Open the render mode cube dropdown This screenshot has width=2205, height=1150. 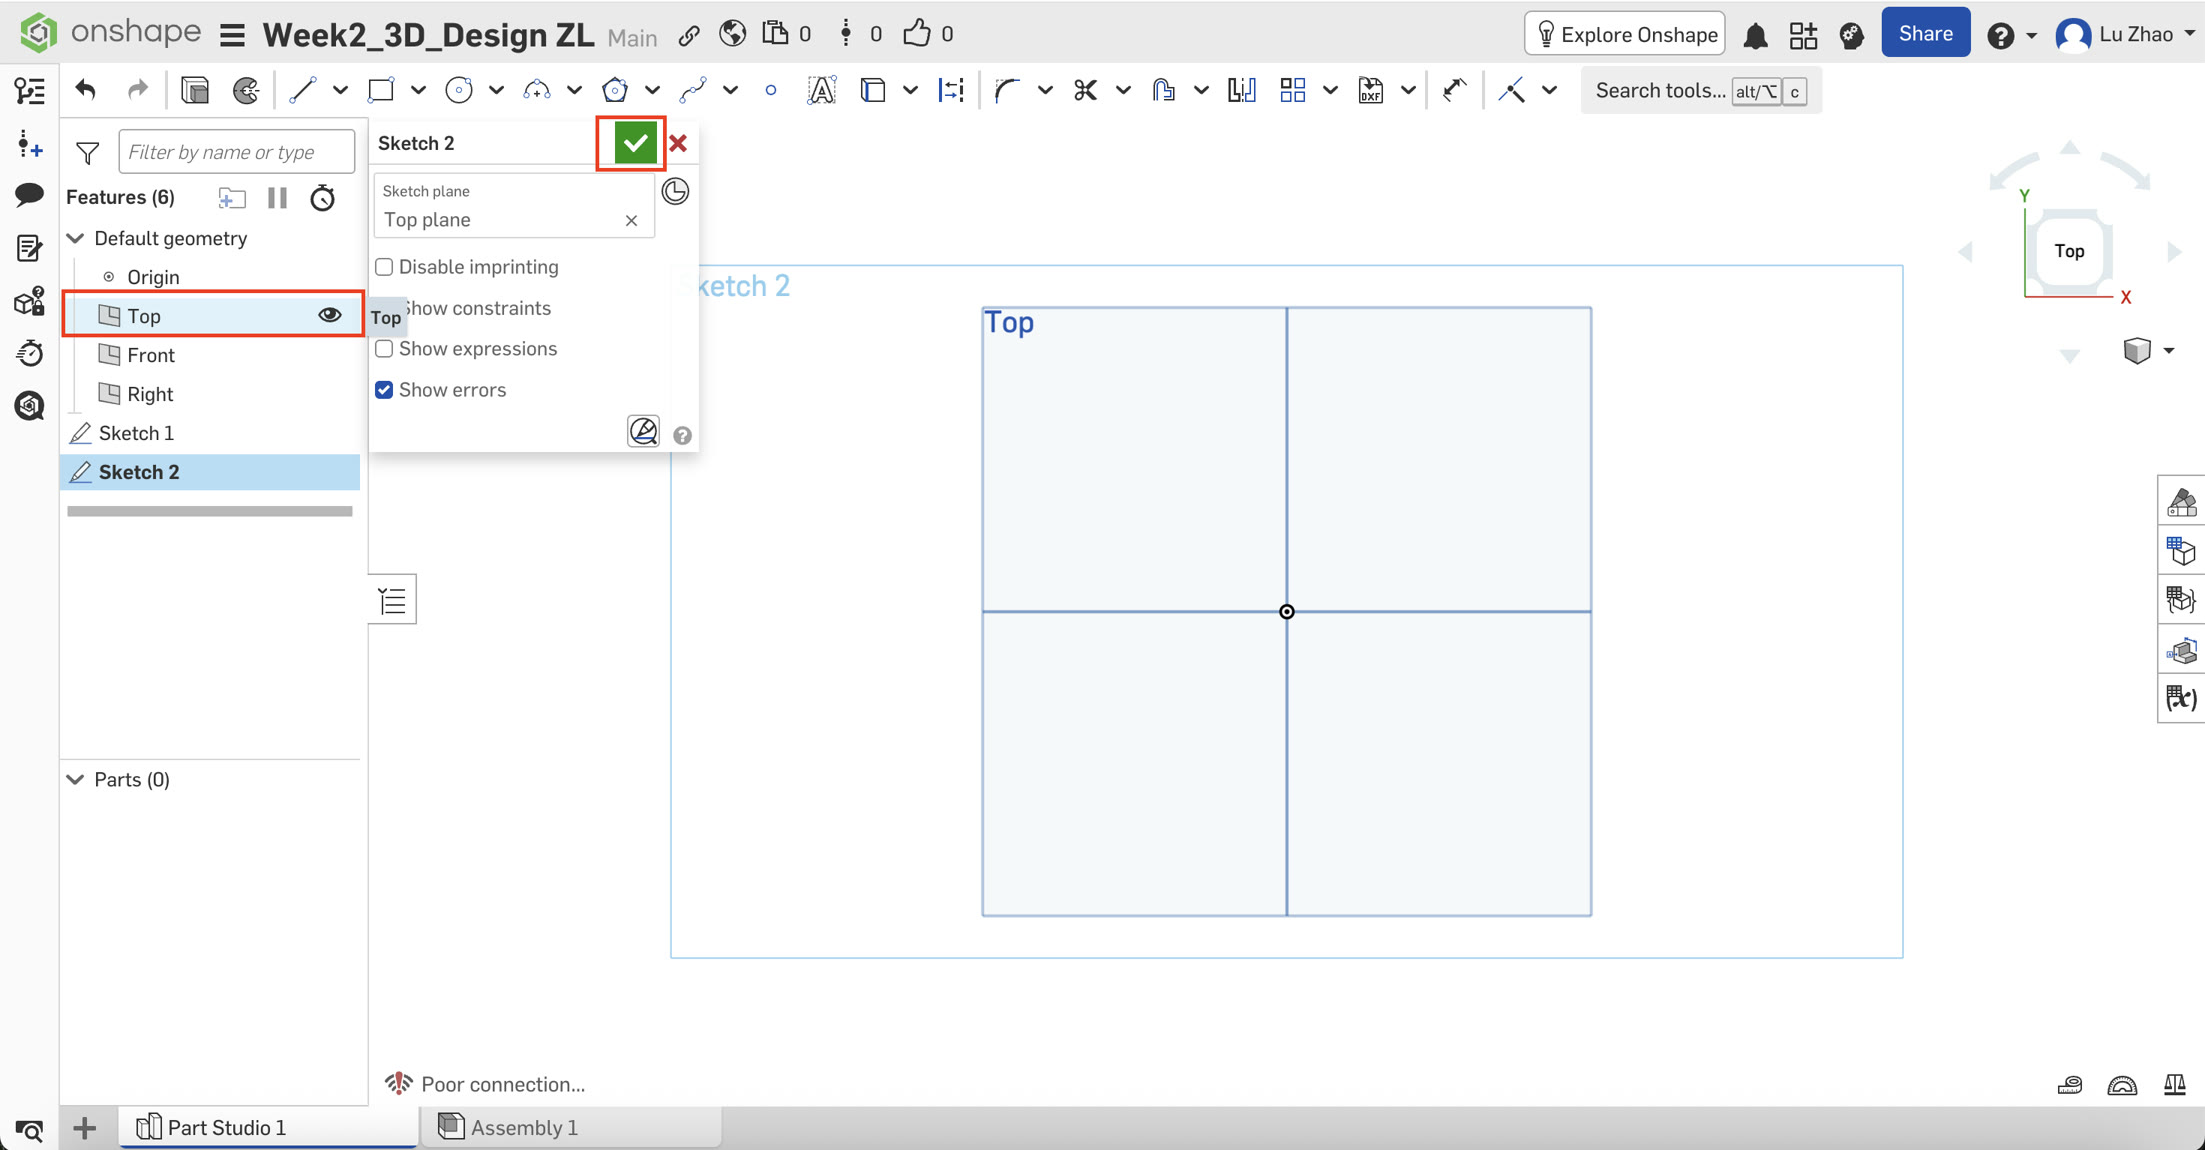click(2169, 351)
